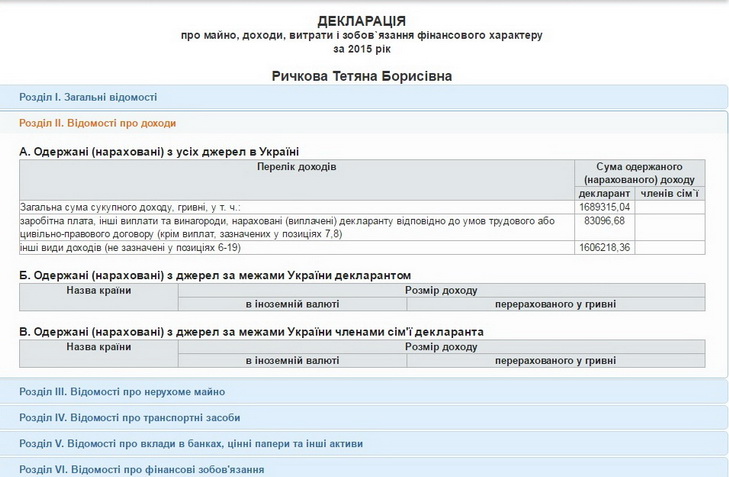The height and width of the screenshot is (477, 729).
Task: Click the subtitle про майно, доходи, витрати
Action: pyautogui.click(x=362, y=35)
